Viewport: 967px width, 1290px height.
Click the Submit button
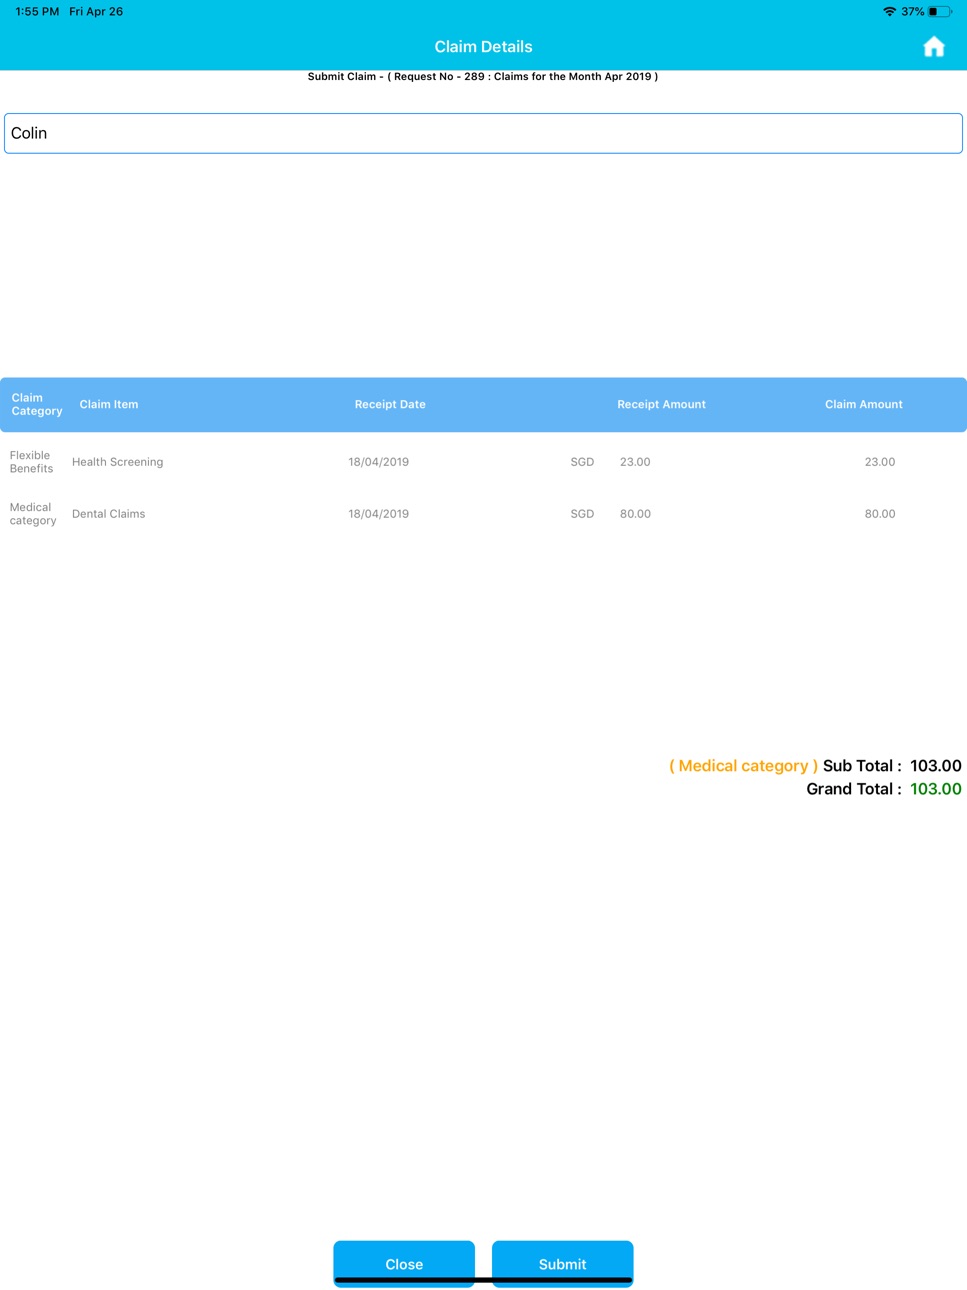coord(562,1264)
